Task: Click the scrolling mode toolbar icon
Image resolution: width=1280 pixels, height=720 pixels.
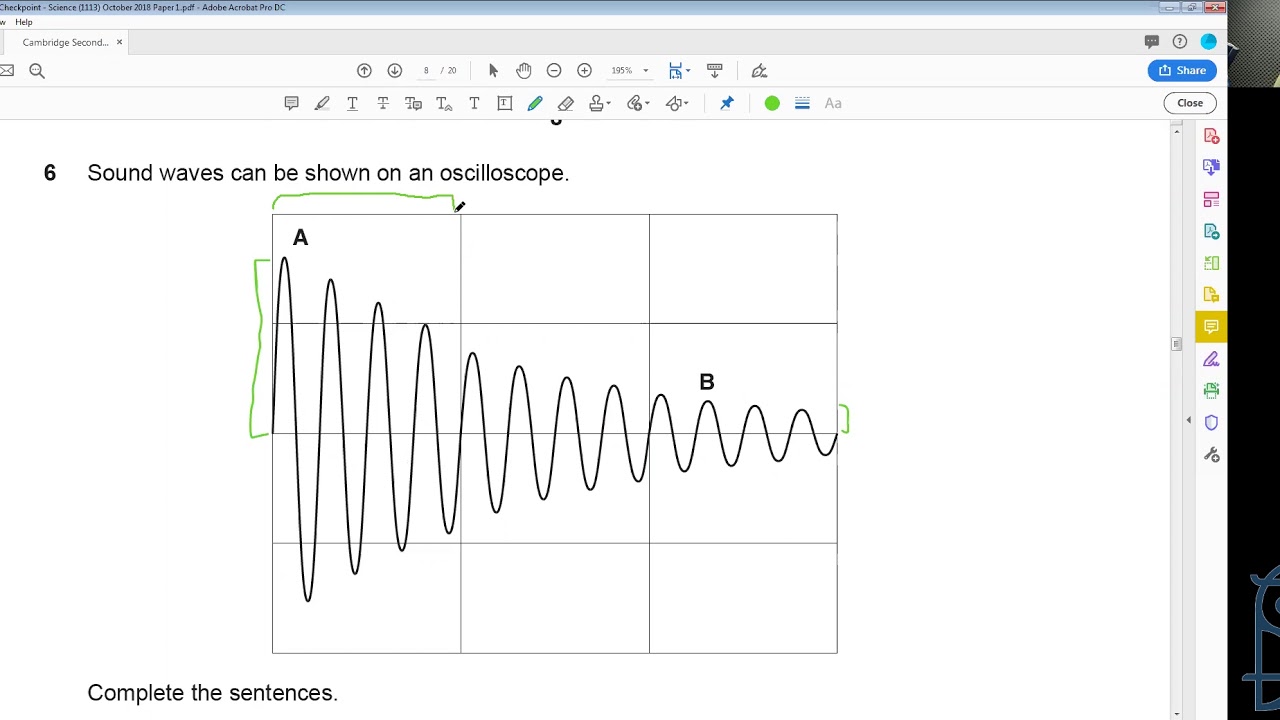Action: click(714, 70)
